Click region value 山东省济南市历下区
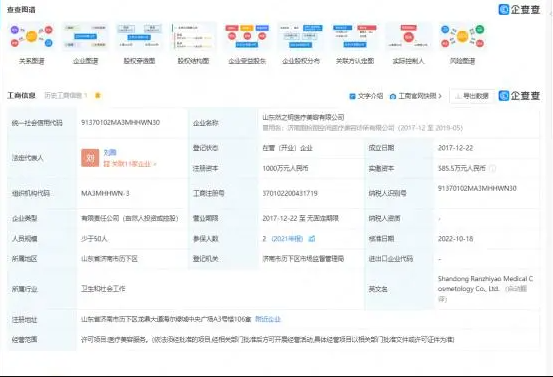This screenshot has height=377, width=553. tap(109, 259)
